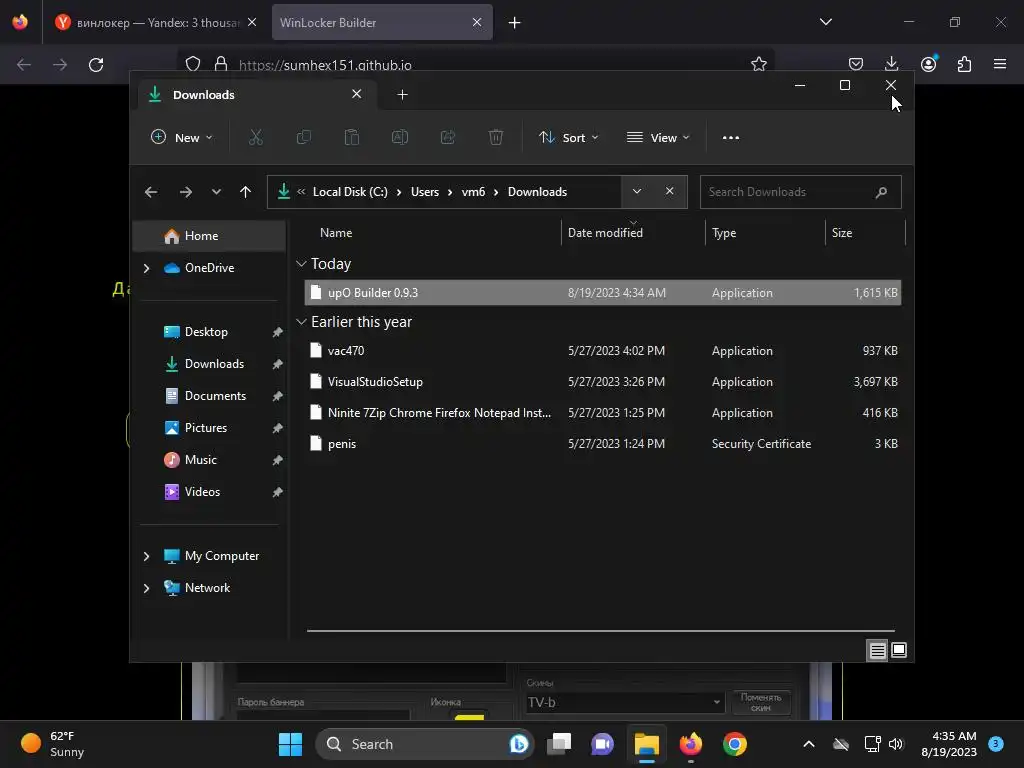This screenshot has height=768, width=1024.
Task: Expand Network in the navigation pane
Action: click(x=146, y=588)
